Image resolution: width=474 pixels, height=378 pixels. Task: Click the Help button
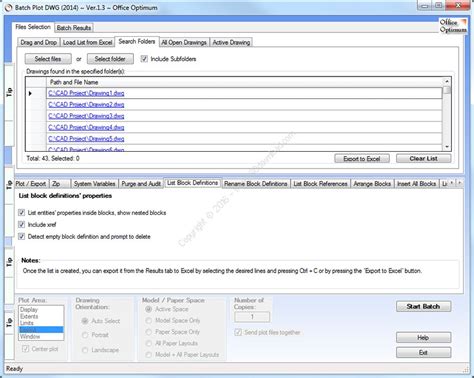click(x=424, y=337)
